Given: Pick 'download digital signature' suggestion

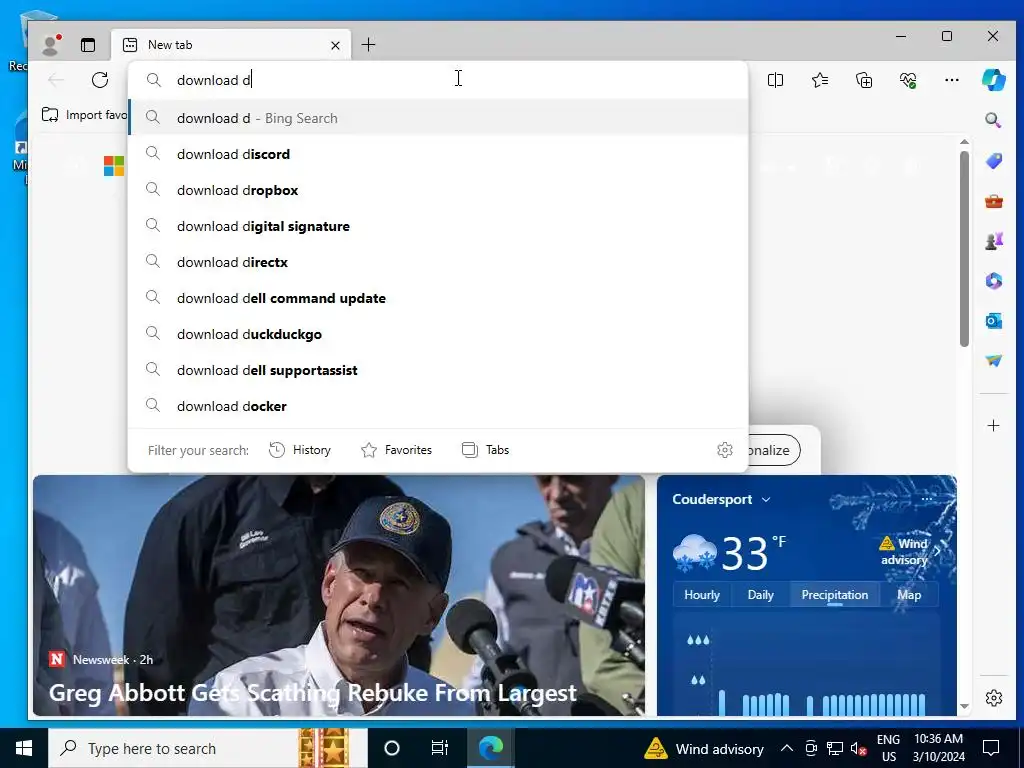Looking at the screenshot, I should click(438, 226).
